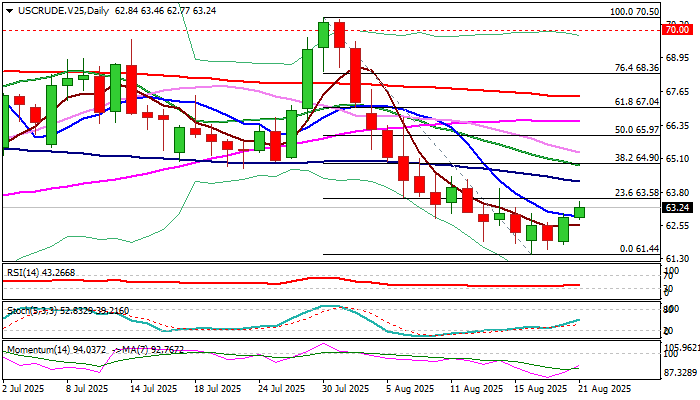Select the 61.8 67.04 Fibonacci level label
The height and width of the screenshot is (400, 700).
click(637, 102)
